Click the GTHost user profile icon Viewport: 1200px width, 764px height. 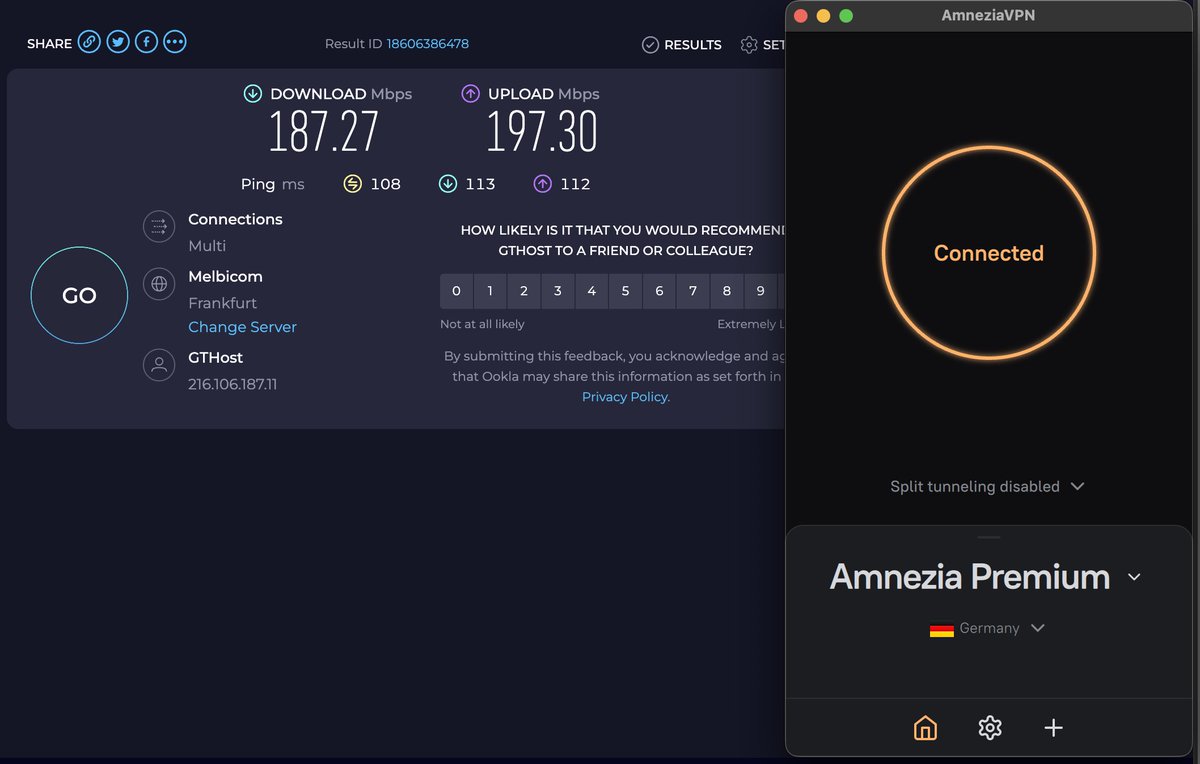point(158,365)
